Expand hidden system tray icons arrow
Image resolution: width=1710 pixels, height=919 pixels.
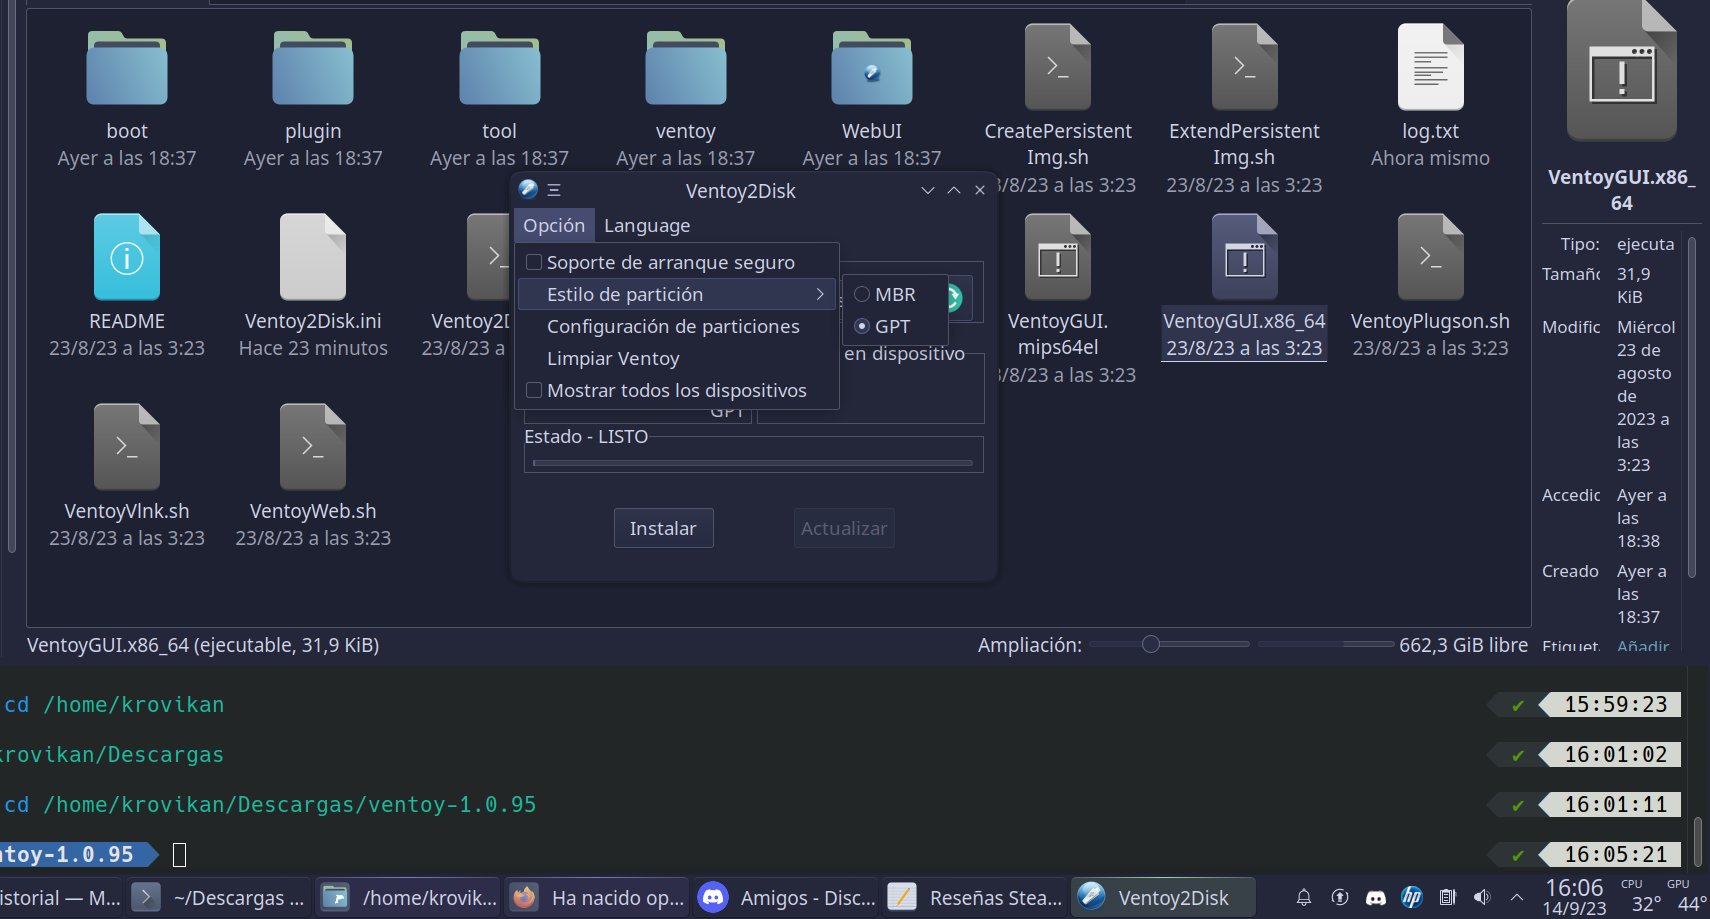[x=1517, y=898]
